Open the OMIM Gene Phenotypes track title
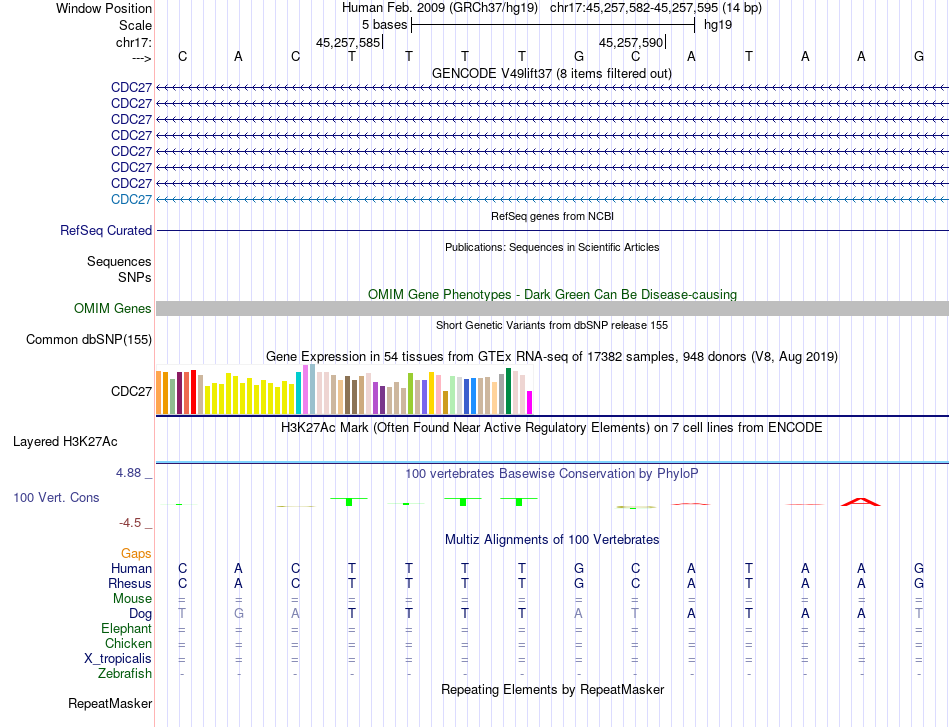Viewport: 950px width, 727px height. pos(552,294)
